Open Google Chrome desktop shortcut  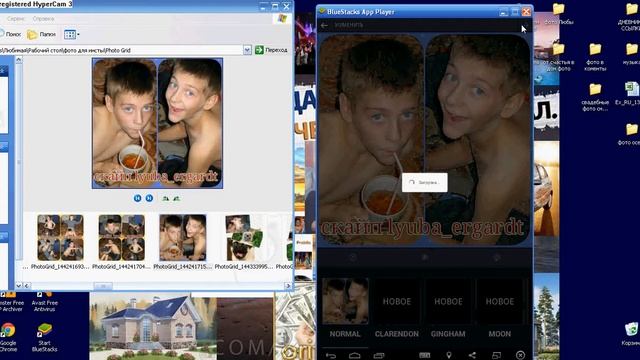[8, 337]
